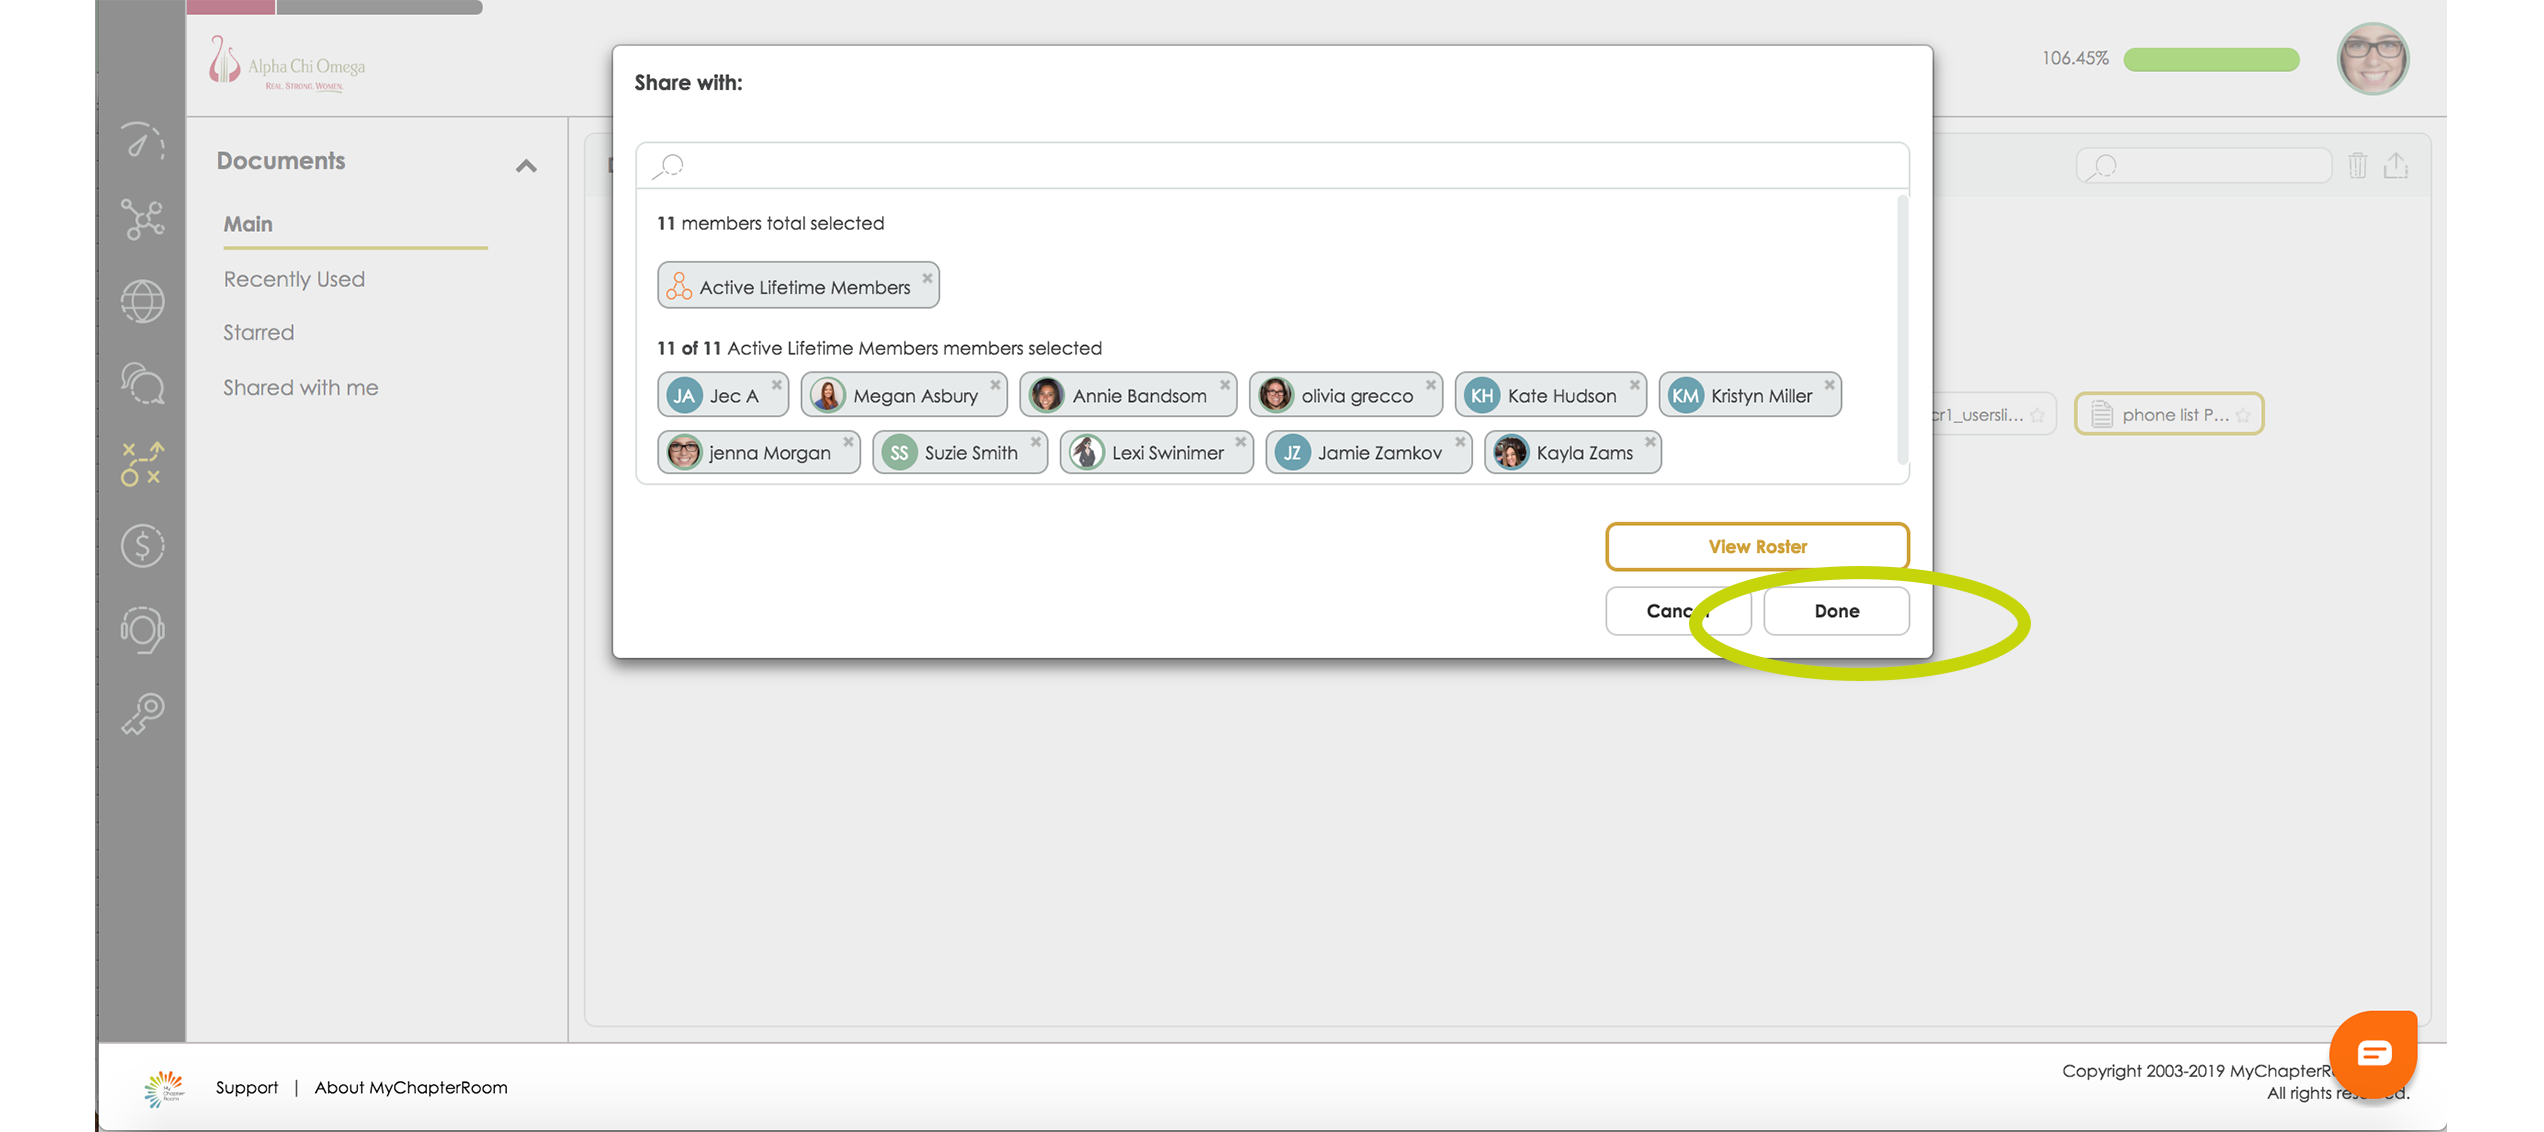The width and height of the screenshot is (2544, 1132).
Task: Open the chat bubbles sidebar icon
Action: (x=142, y=383)
